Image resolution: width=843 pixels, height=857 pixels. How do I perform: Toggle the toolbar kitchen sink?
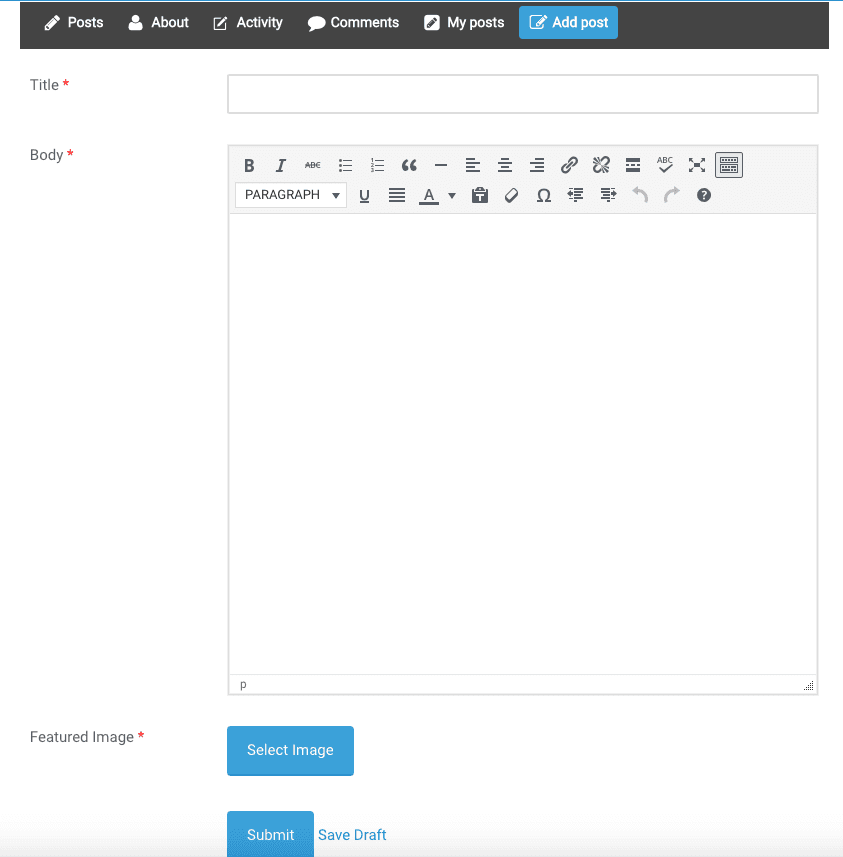tap(729, 165)
